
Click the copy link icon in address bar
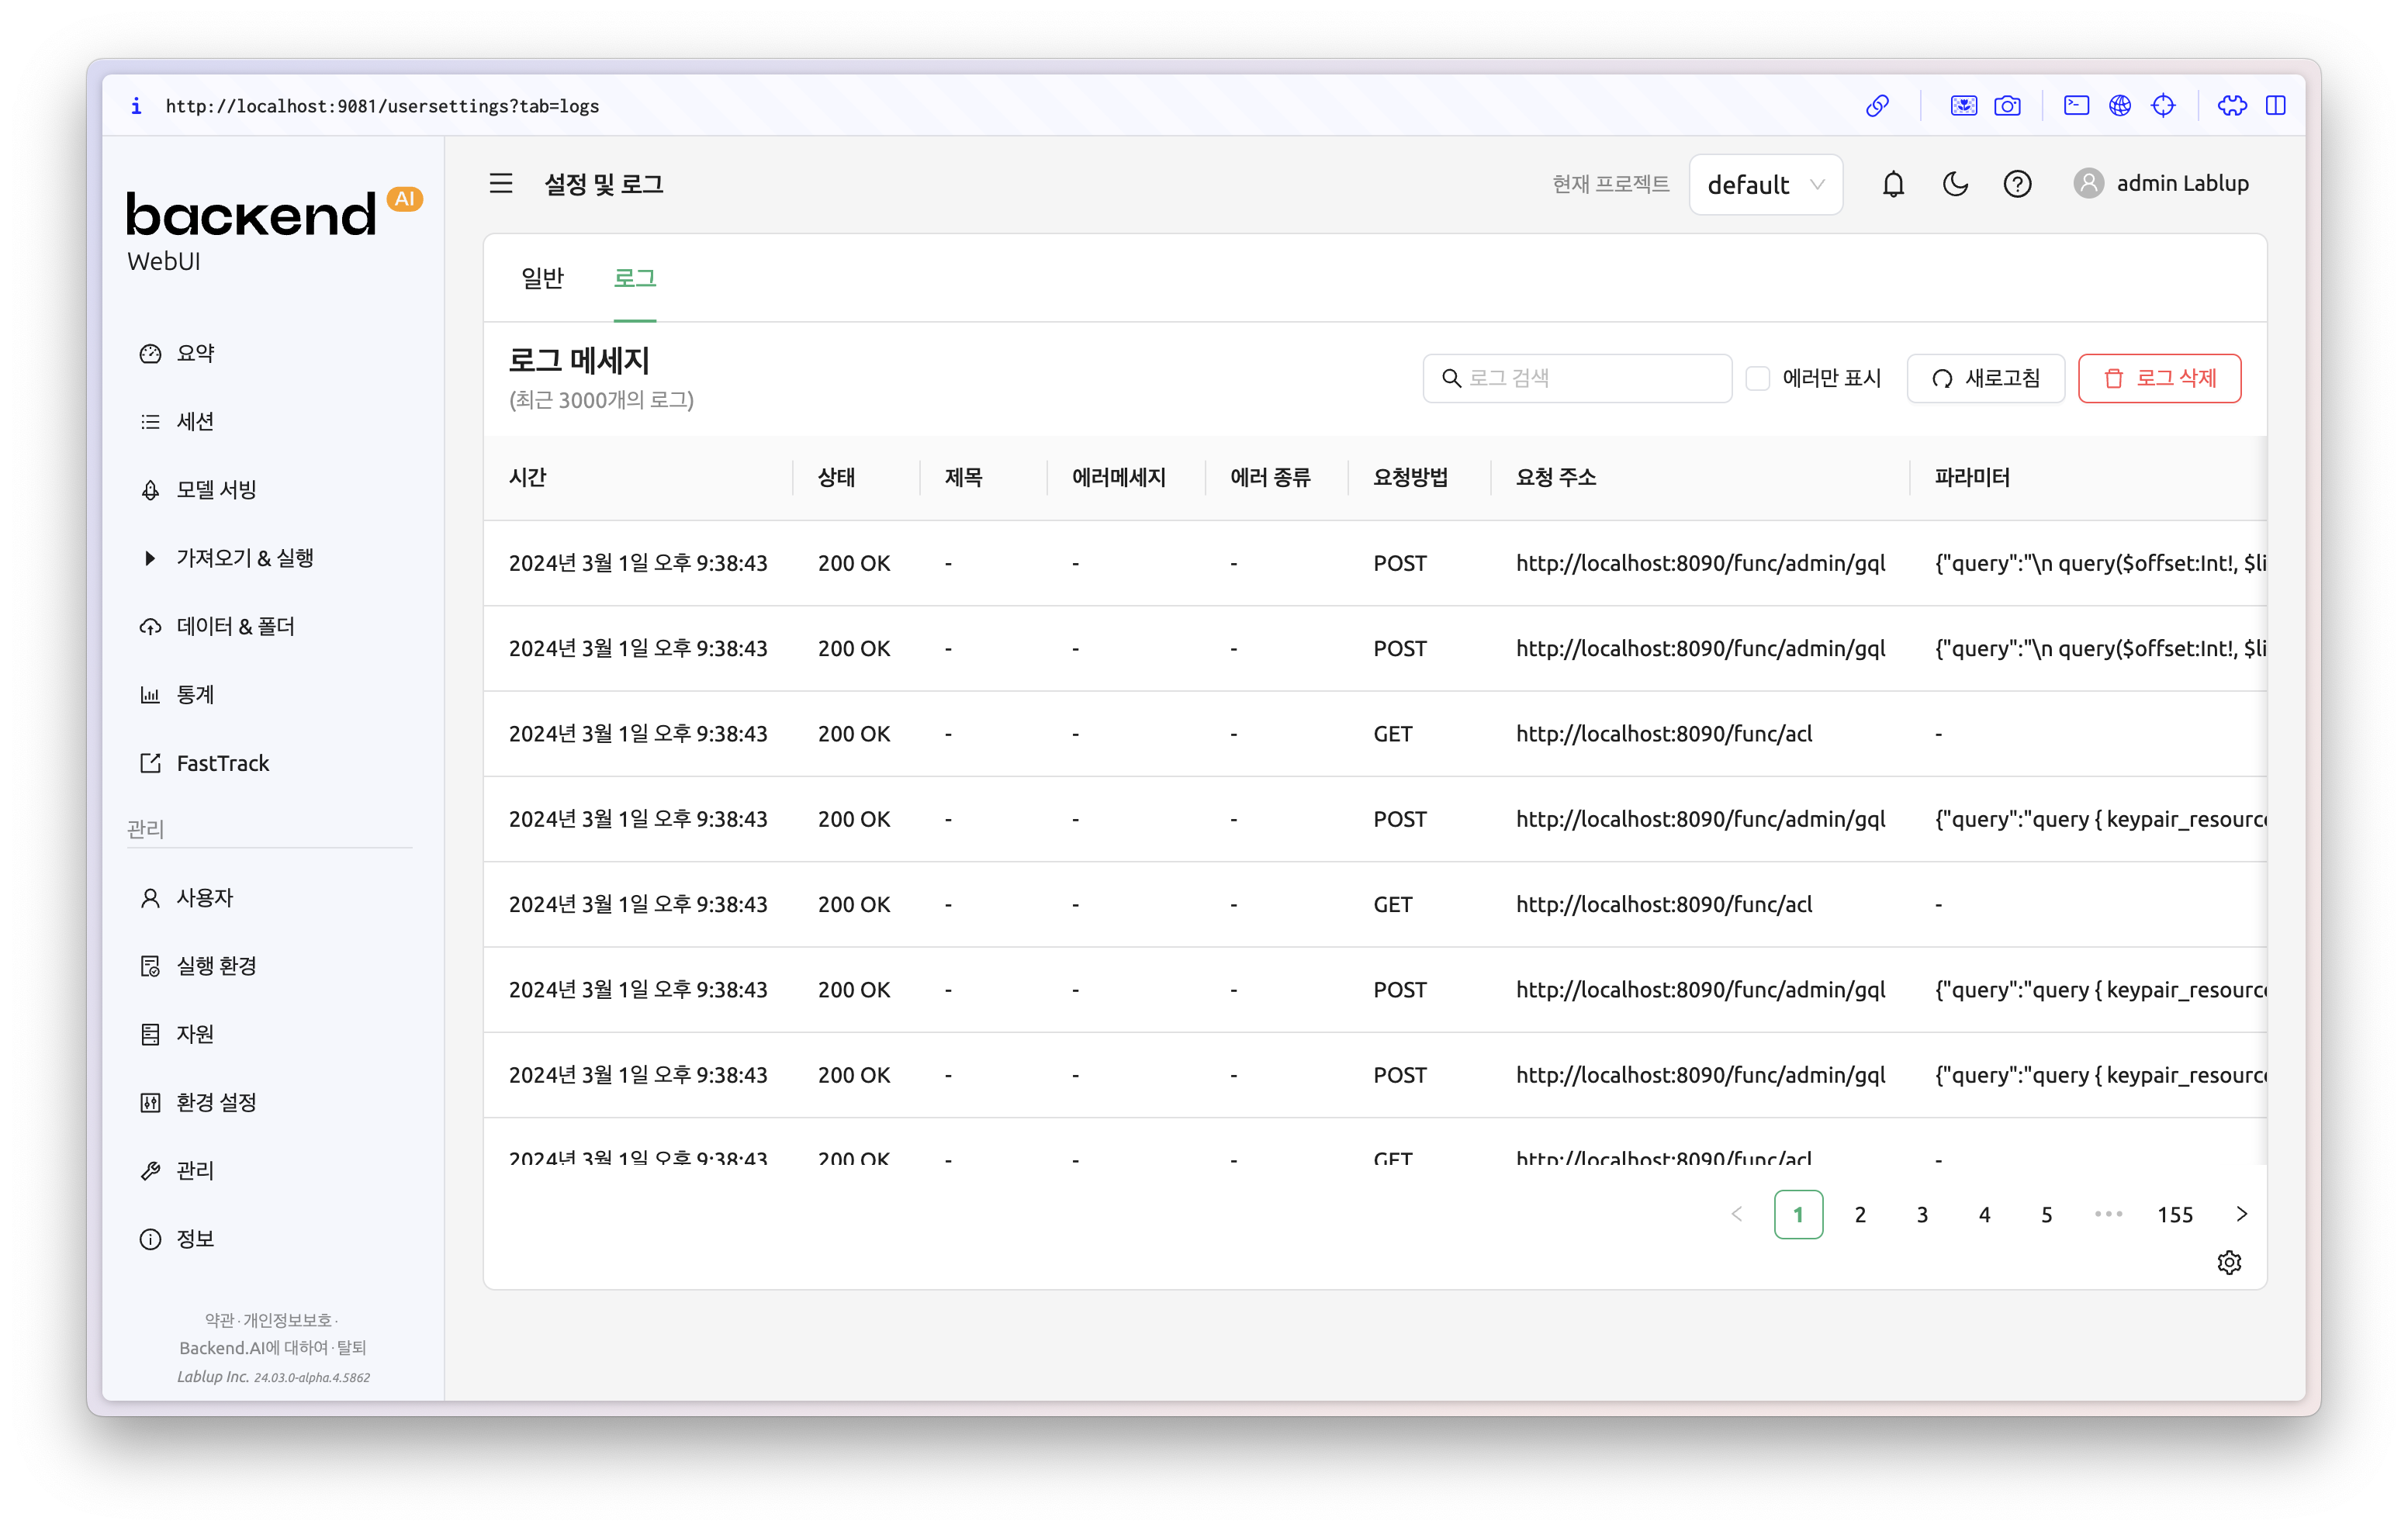(1877, 105)
